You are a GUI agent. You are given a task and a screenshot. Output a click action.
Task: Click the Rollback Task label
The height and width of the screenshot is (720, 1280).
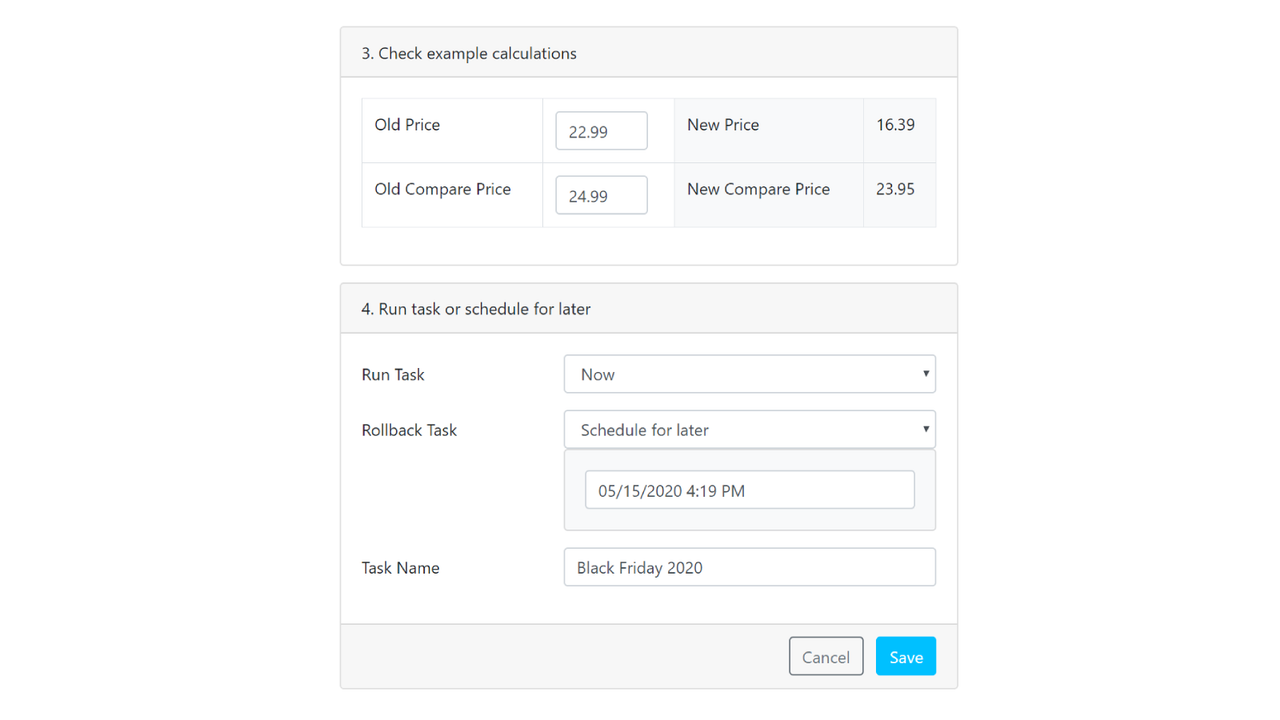pyautogui.click(x=409, y=429)
